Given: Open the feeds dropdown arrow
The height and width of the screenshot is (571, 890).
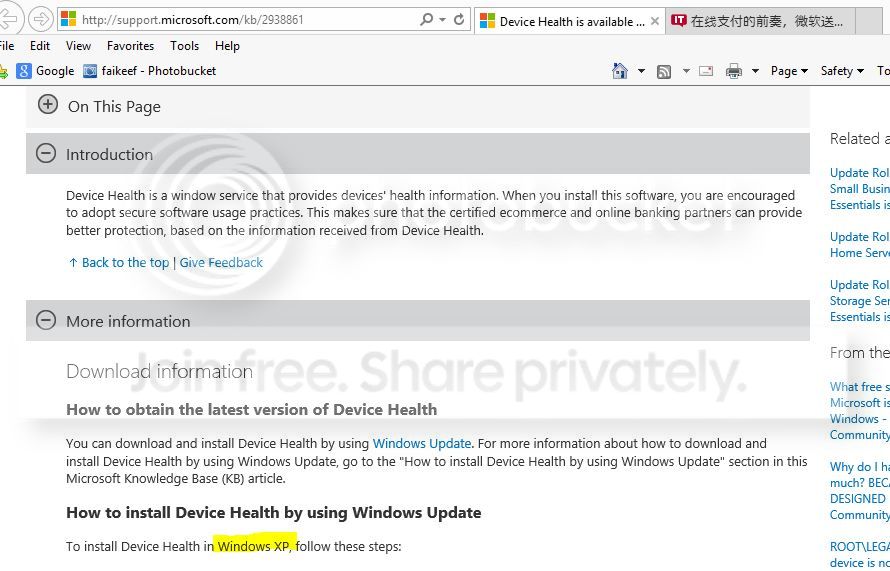Looking at the screenshot, I should 686,71.
